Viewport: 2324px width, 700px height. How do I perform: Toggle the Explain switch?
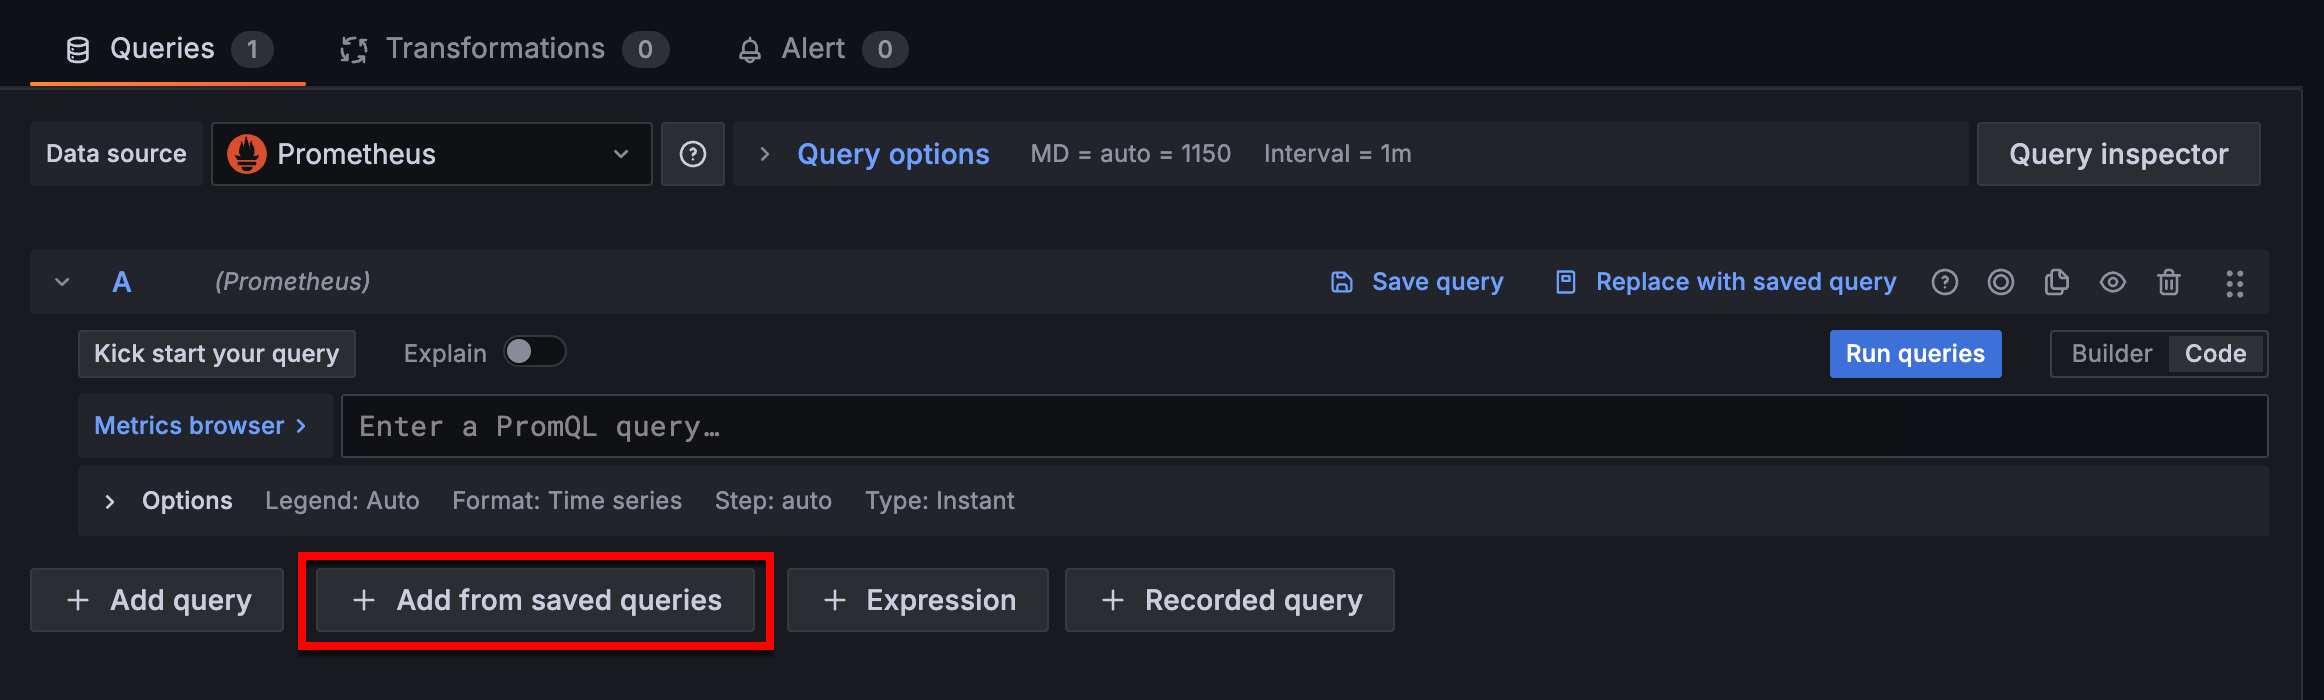[x=534, y=352]
